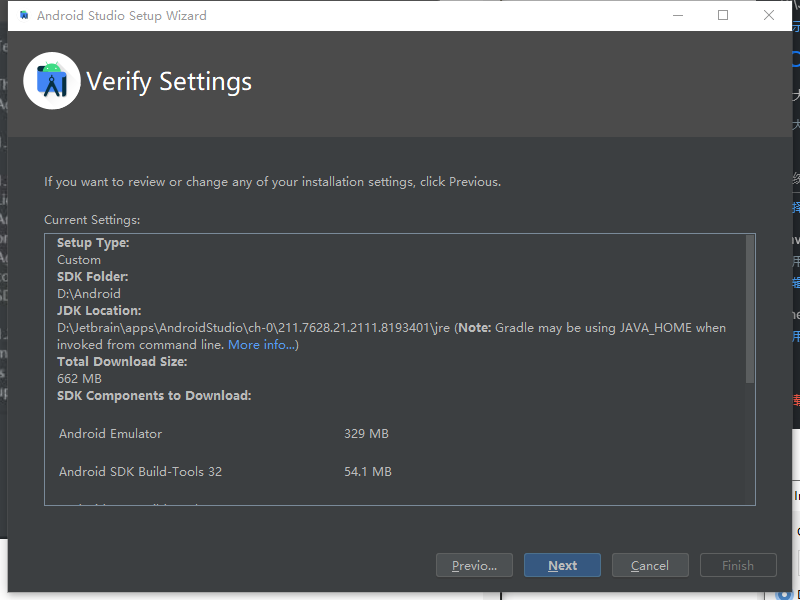Click the small Android Studio title bar icon
800x600 pixels.
point(23,16)
